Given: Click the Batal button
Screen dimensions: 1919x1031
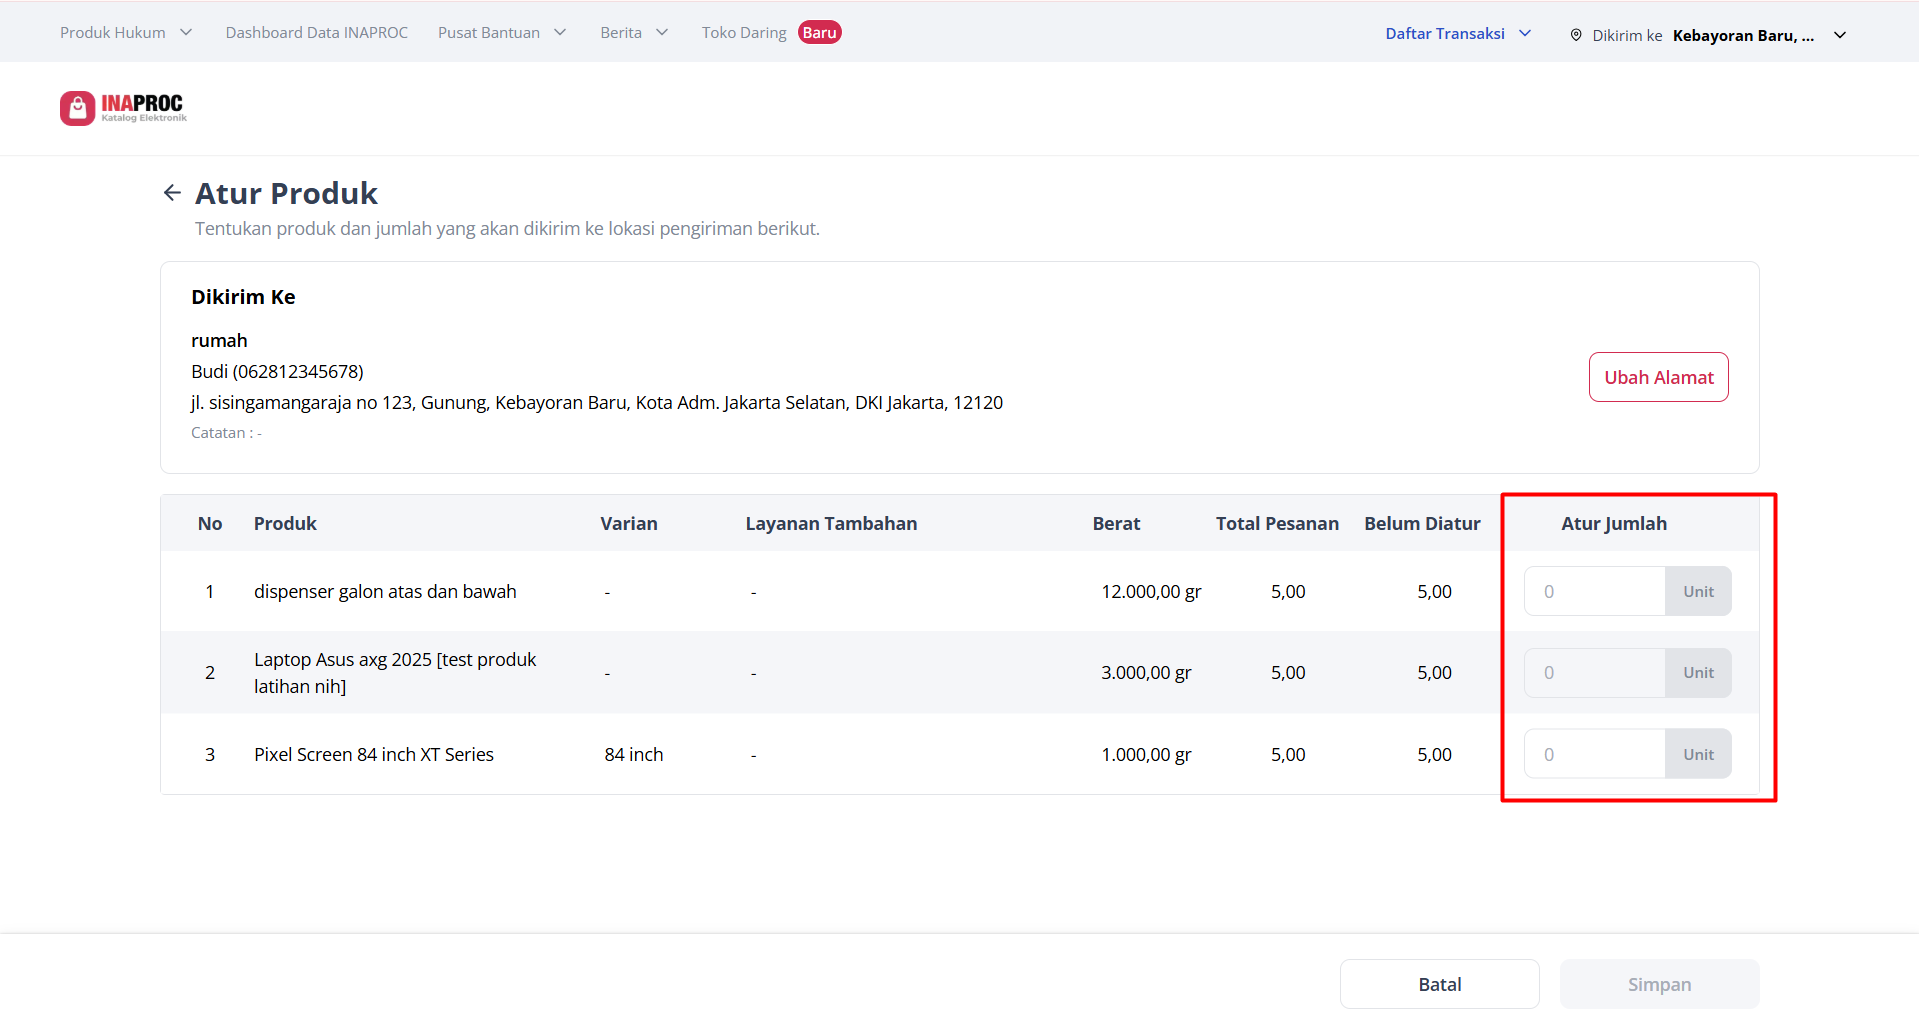Looking at the screenshot, I should click(1440, 984).
